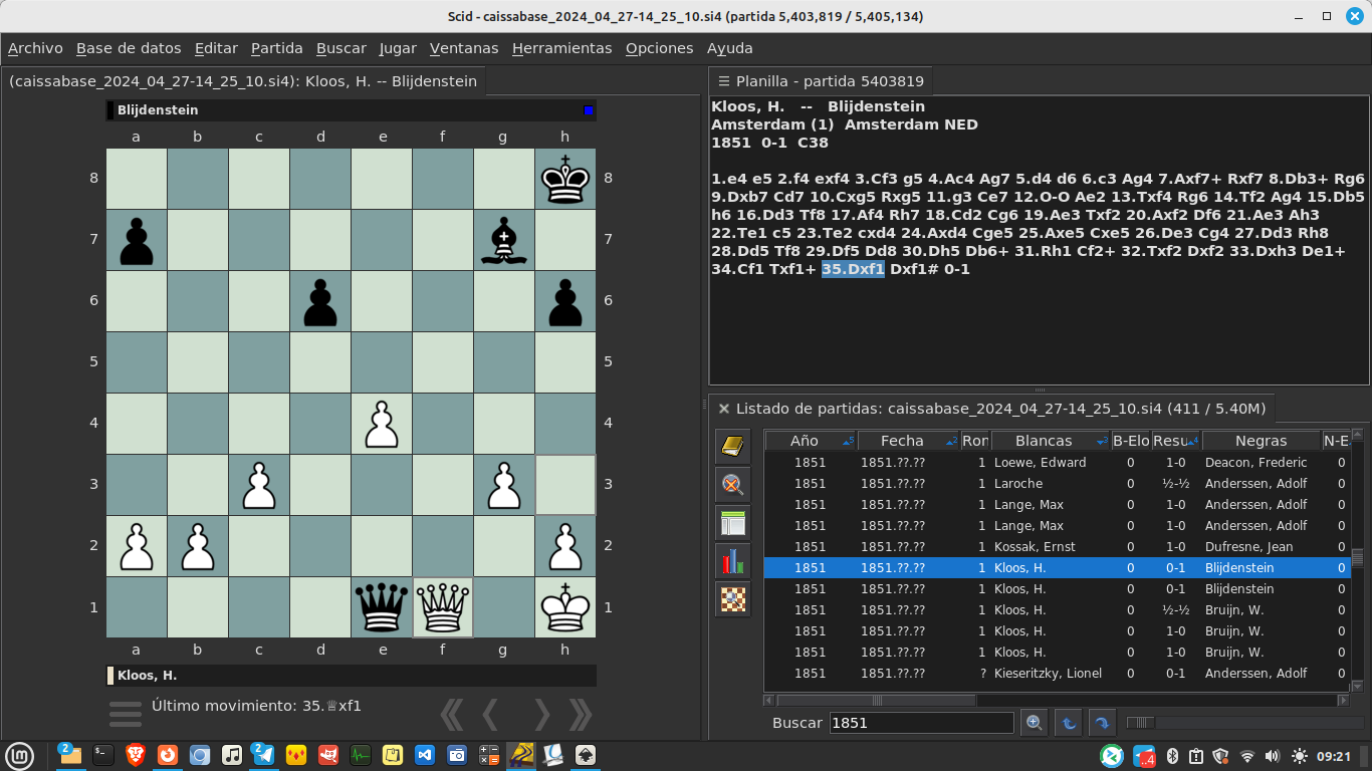Screen dimensions: 1372x771
Task: Launch Brave browser from the taskbar
Action: pyautogui.click(x=135, y=755)
